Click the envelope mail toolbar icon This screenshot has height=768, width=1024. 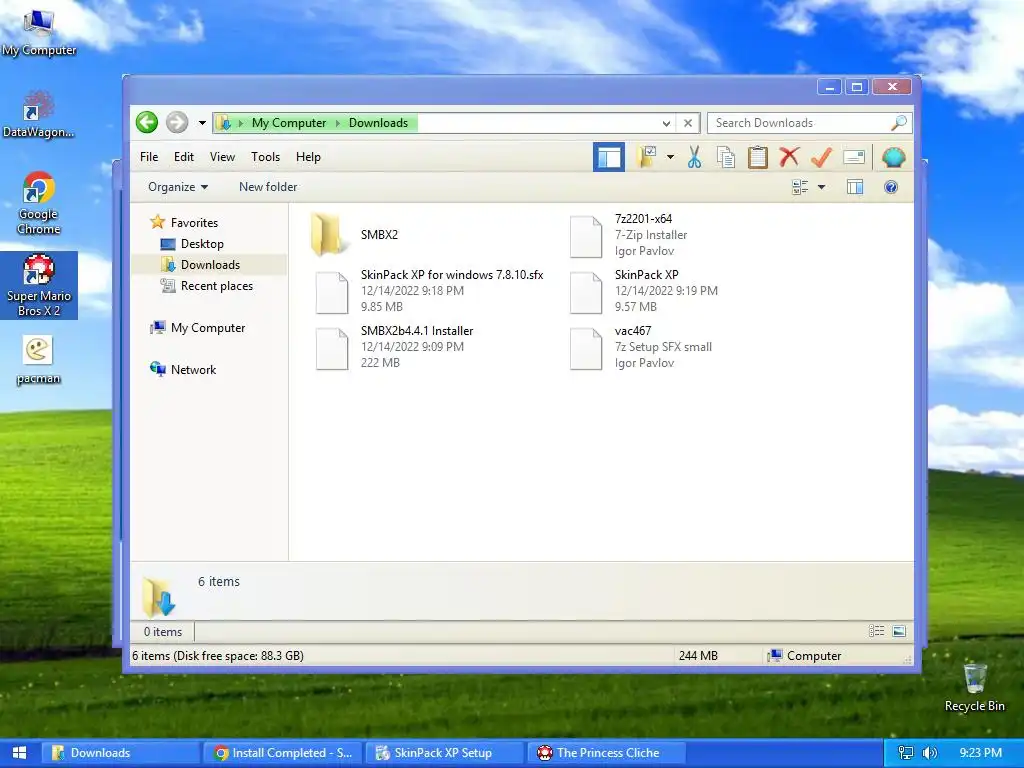tap(854, 157)
